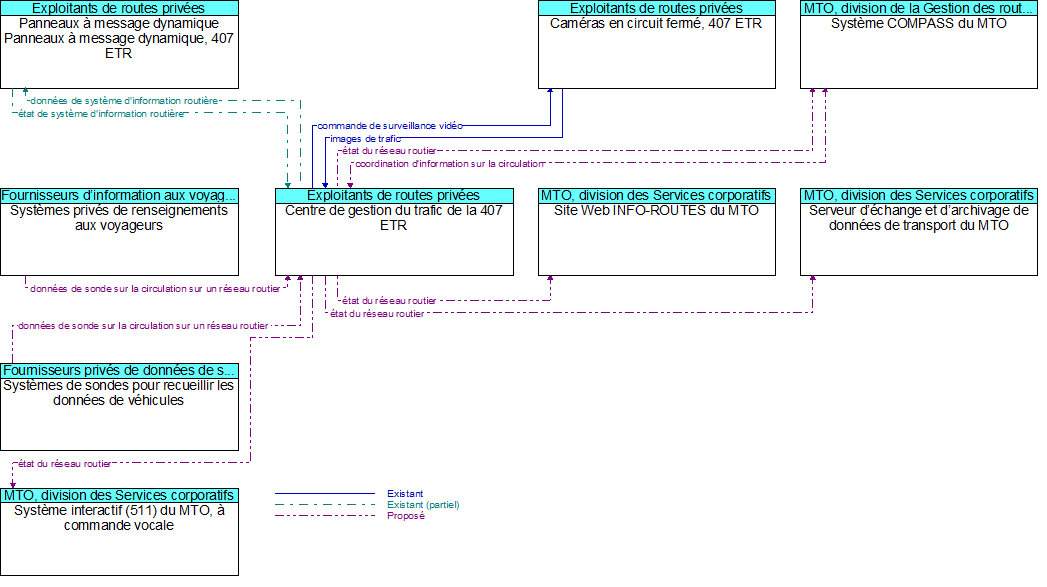
Task: Open état de système d'information routière
Action: tap(100, 114)
